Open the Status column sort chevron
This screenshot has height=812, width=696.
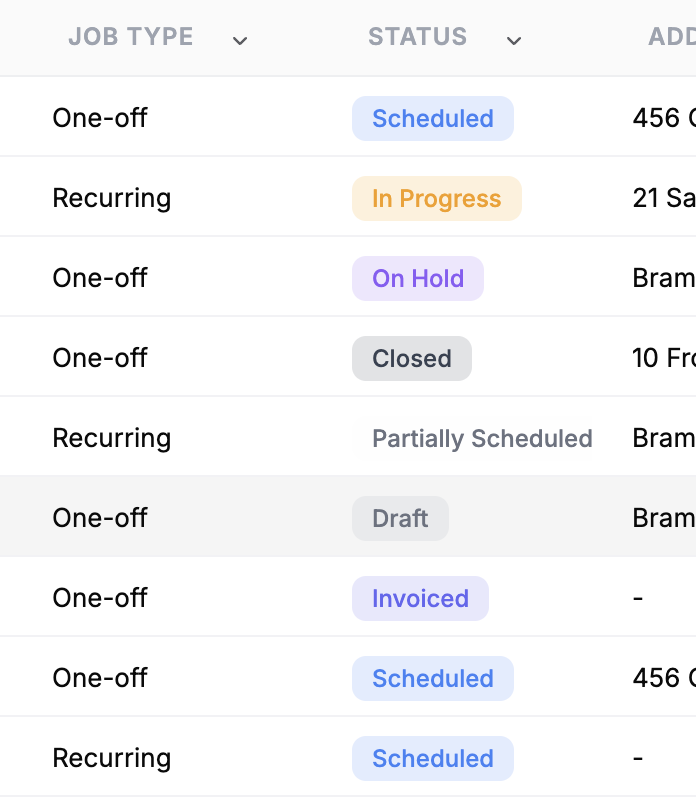click(514, 40)
